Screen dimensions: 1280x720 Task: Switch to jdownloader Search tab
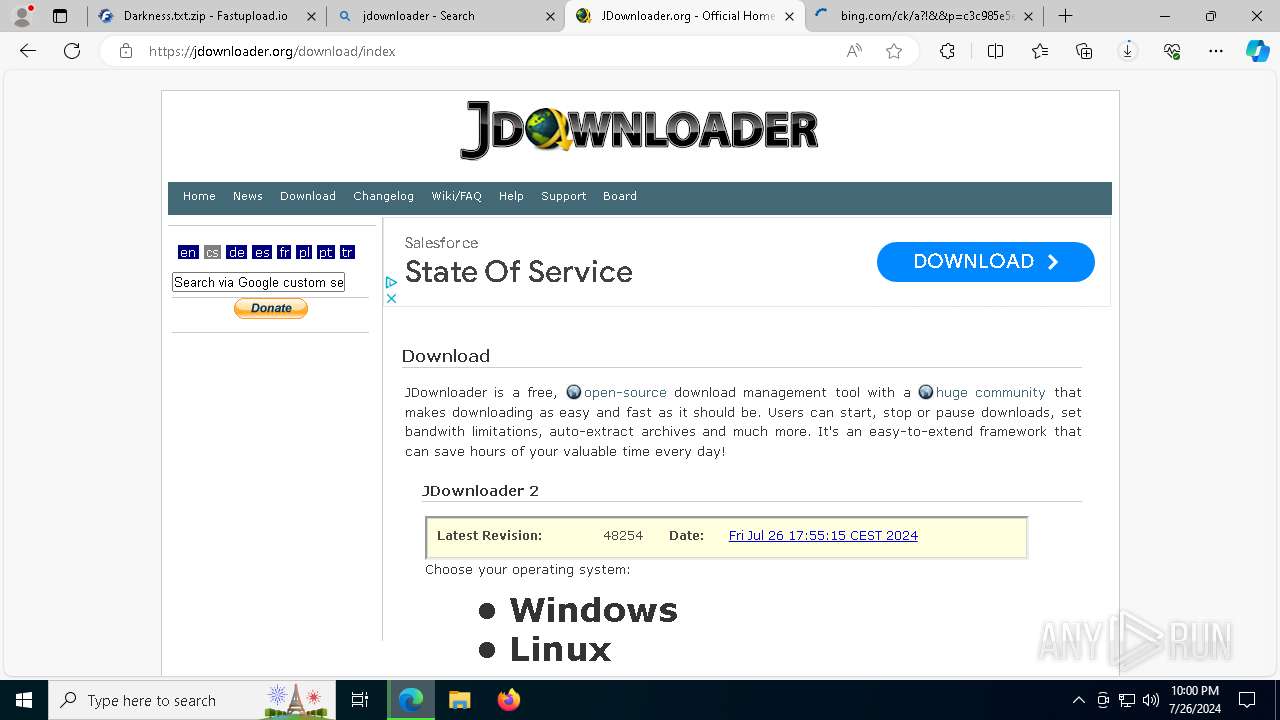[x=445, y=16]
